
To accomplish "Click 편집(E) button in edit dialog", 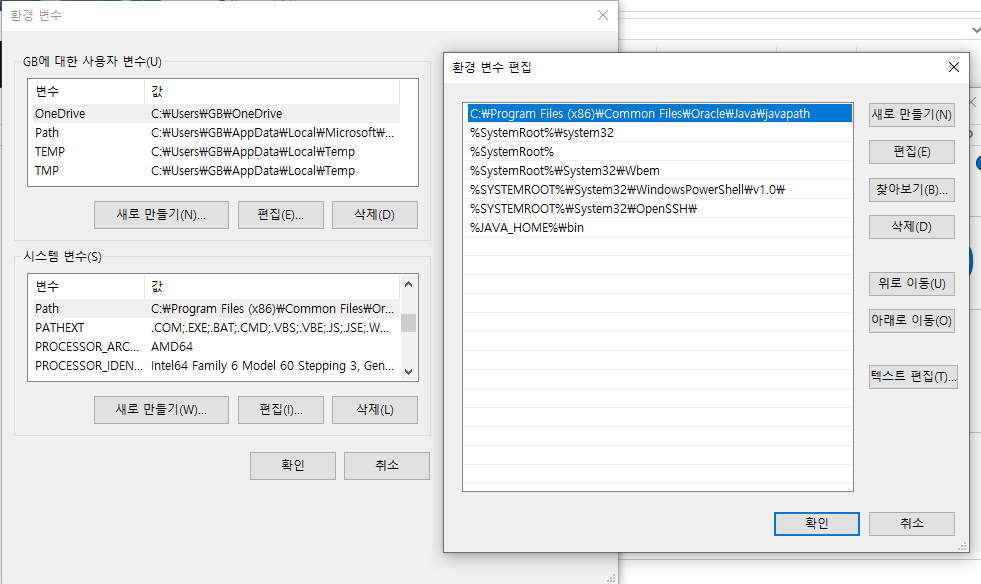I will coord(912,152).
